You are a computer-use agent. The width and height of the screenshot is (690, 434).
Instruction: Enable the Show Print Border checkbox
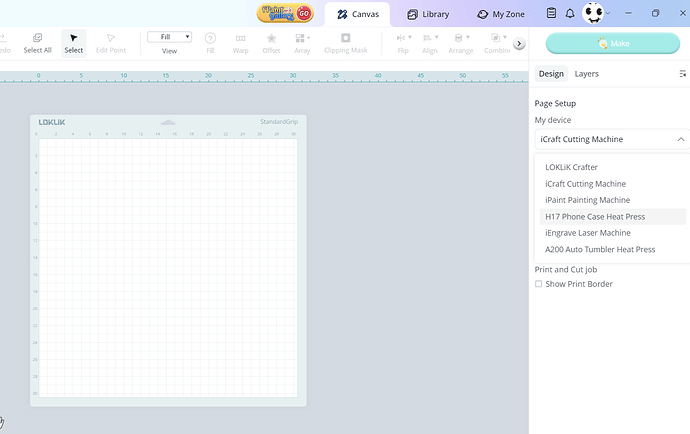coord(539,284)
